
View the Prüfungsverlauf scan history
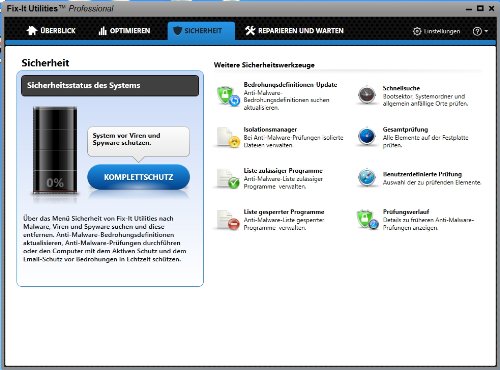tap(406, 212)
